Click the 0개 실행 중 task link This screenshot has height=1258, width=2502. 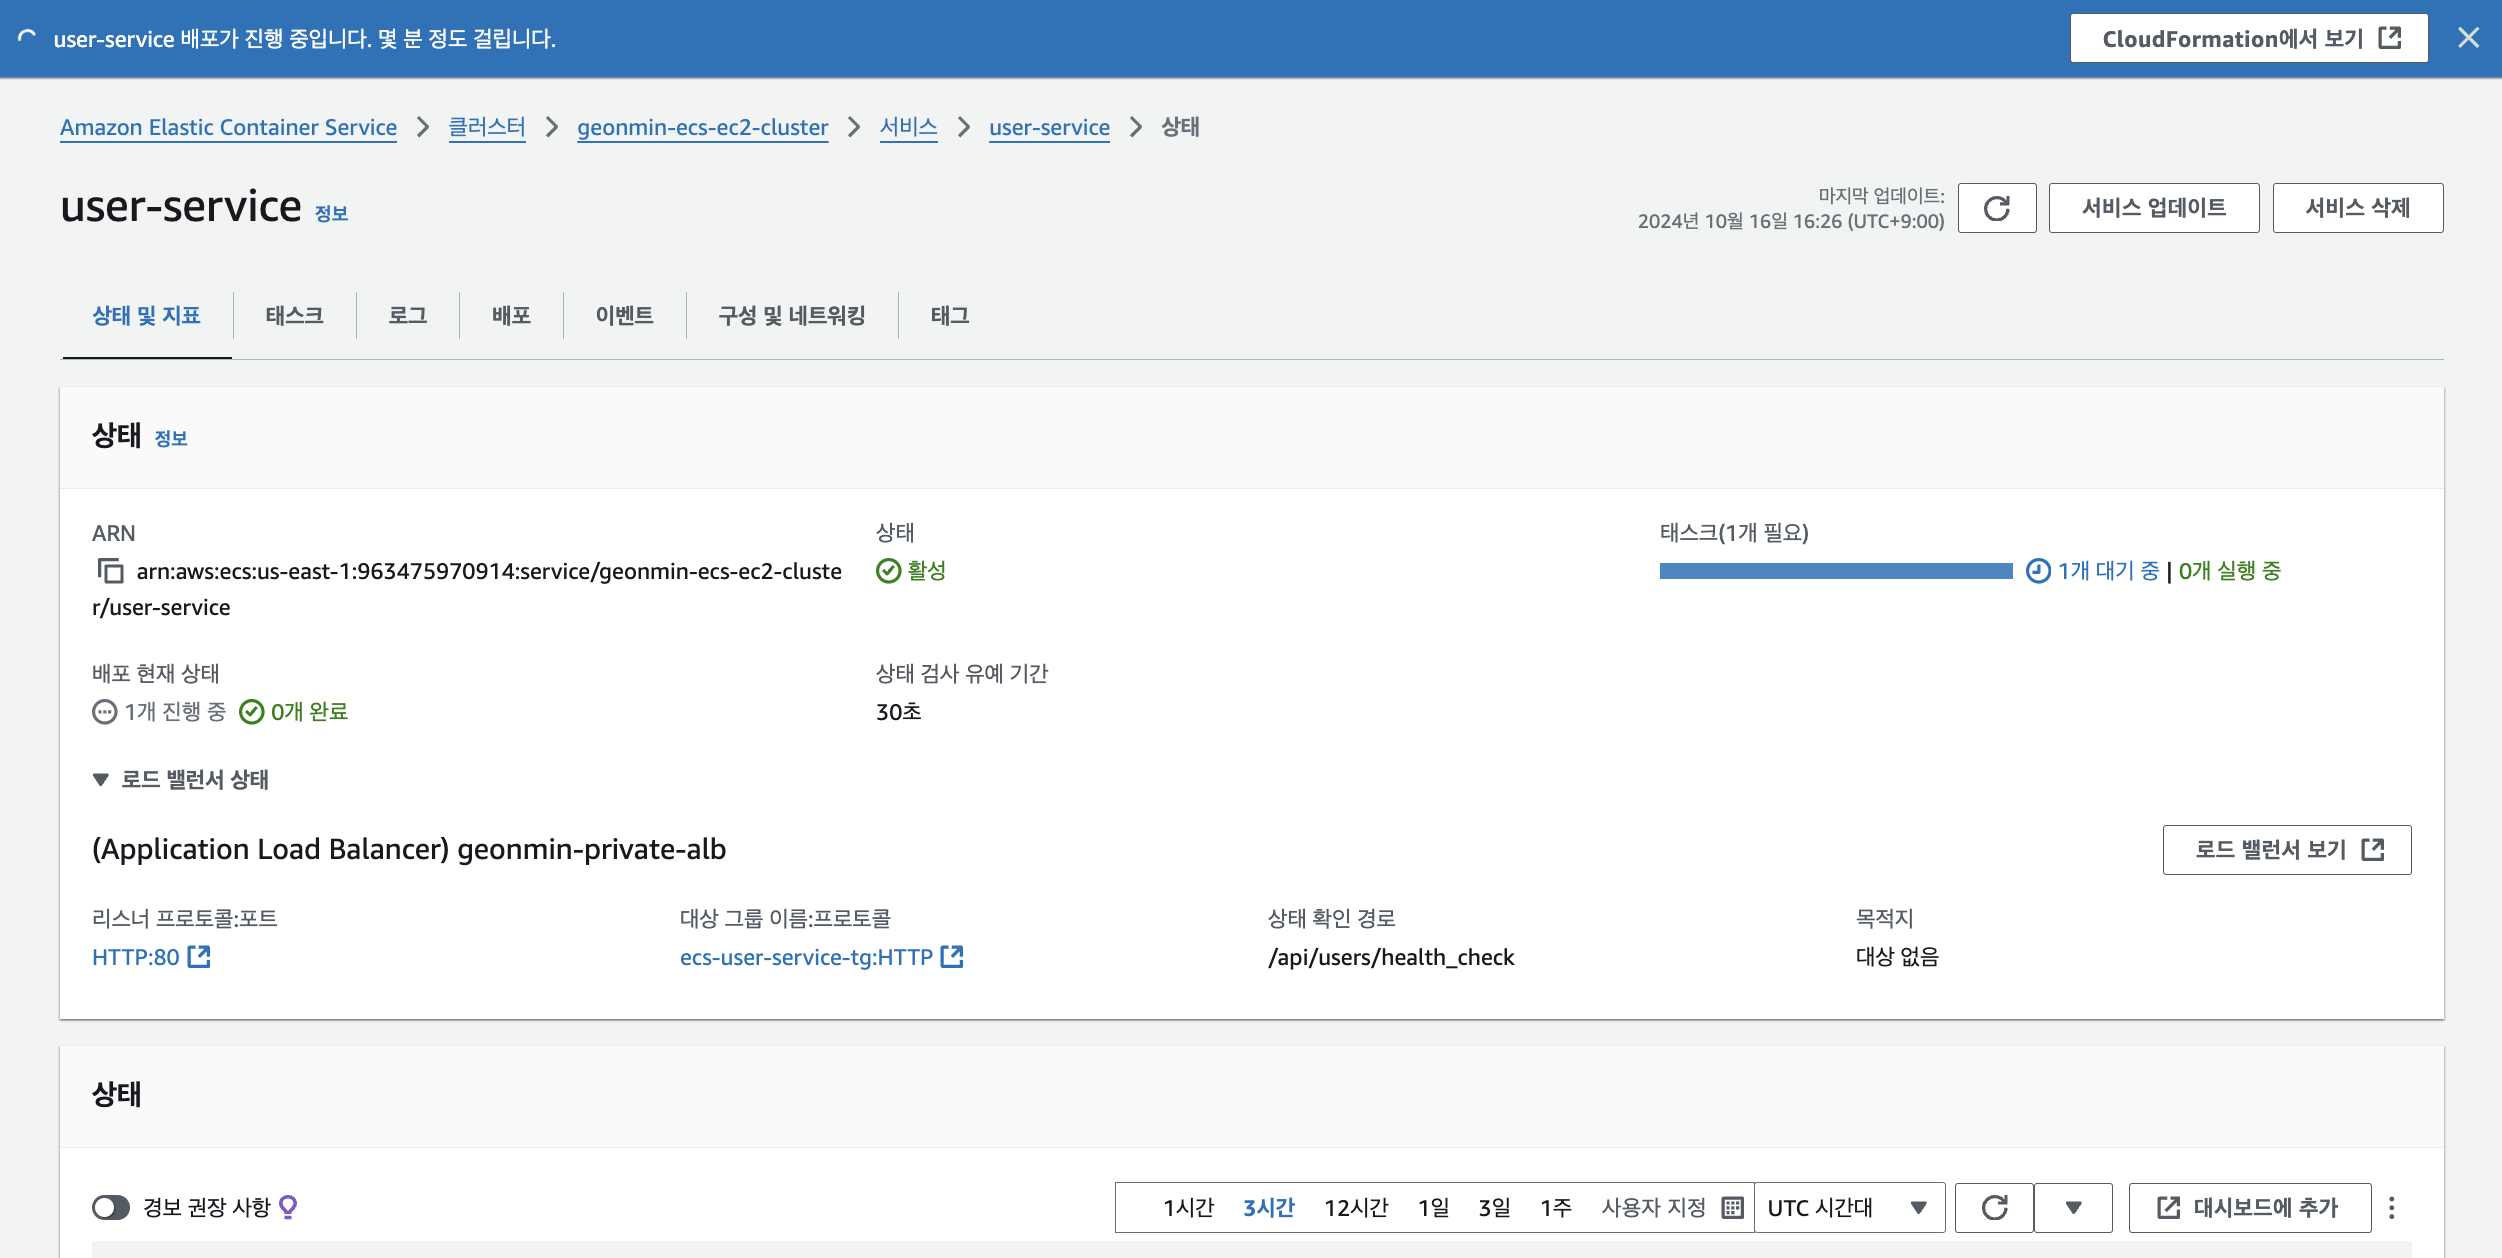pyautogui.click(x=2230, y=571)
